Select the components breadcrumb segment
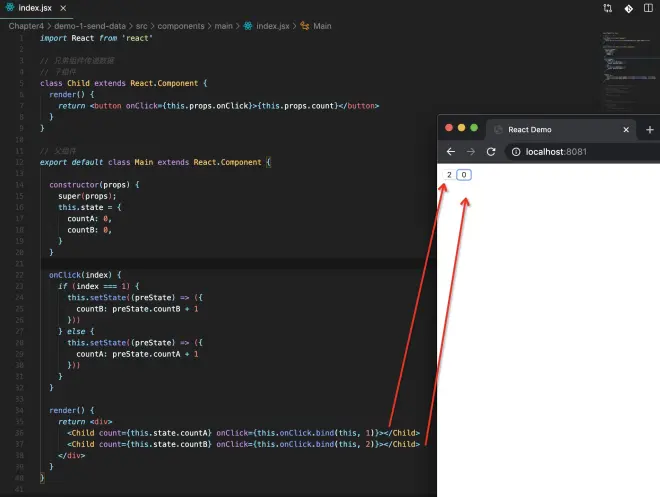This screenshot has width=660, height=497. pos(181,26)
